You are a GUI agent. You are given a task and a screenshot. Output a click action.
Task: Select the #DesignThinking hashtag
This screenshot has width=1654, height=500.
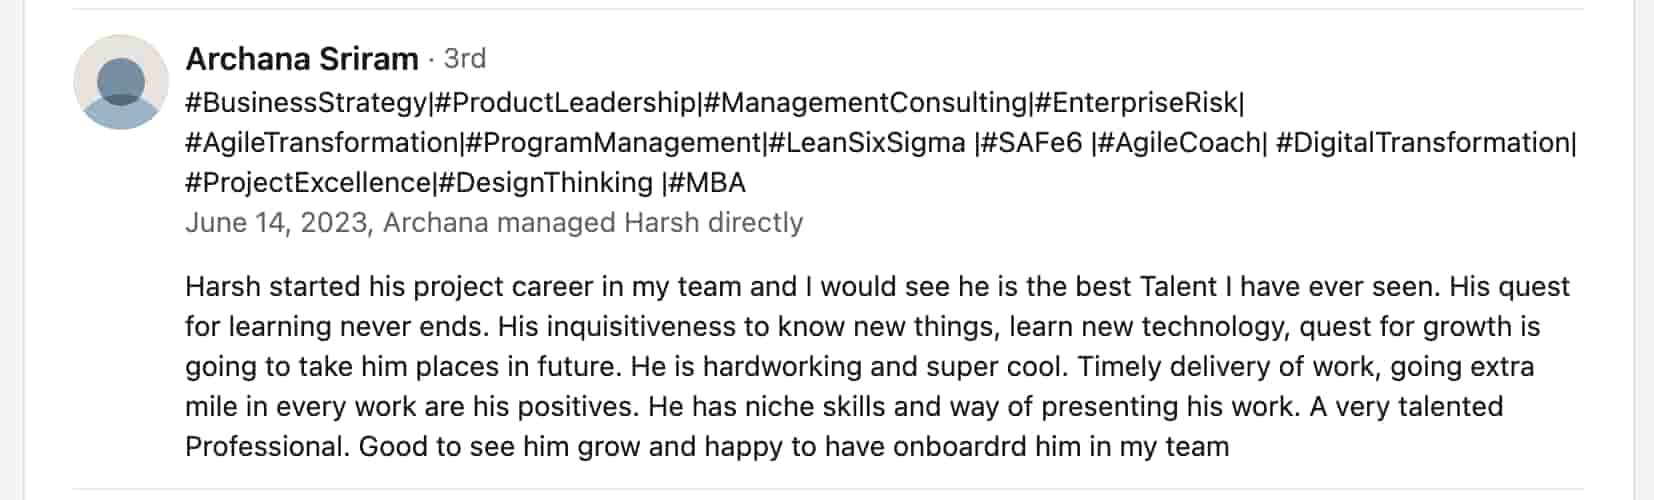546,183
